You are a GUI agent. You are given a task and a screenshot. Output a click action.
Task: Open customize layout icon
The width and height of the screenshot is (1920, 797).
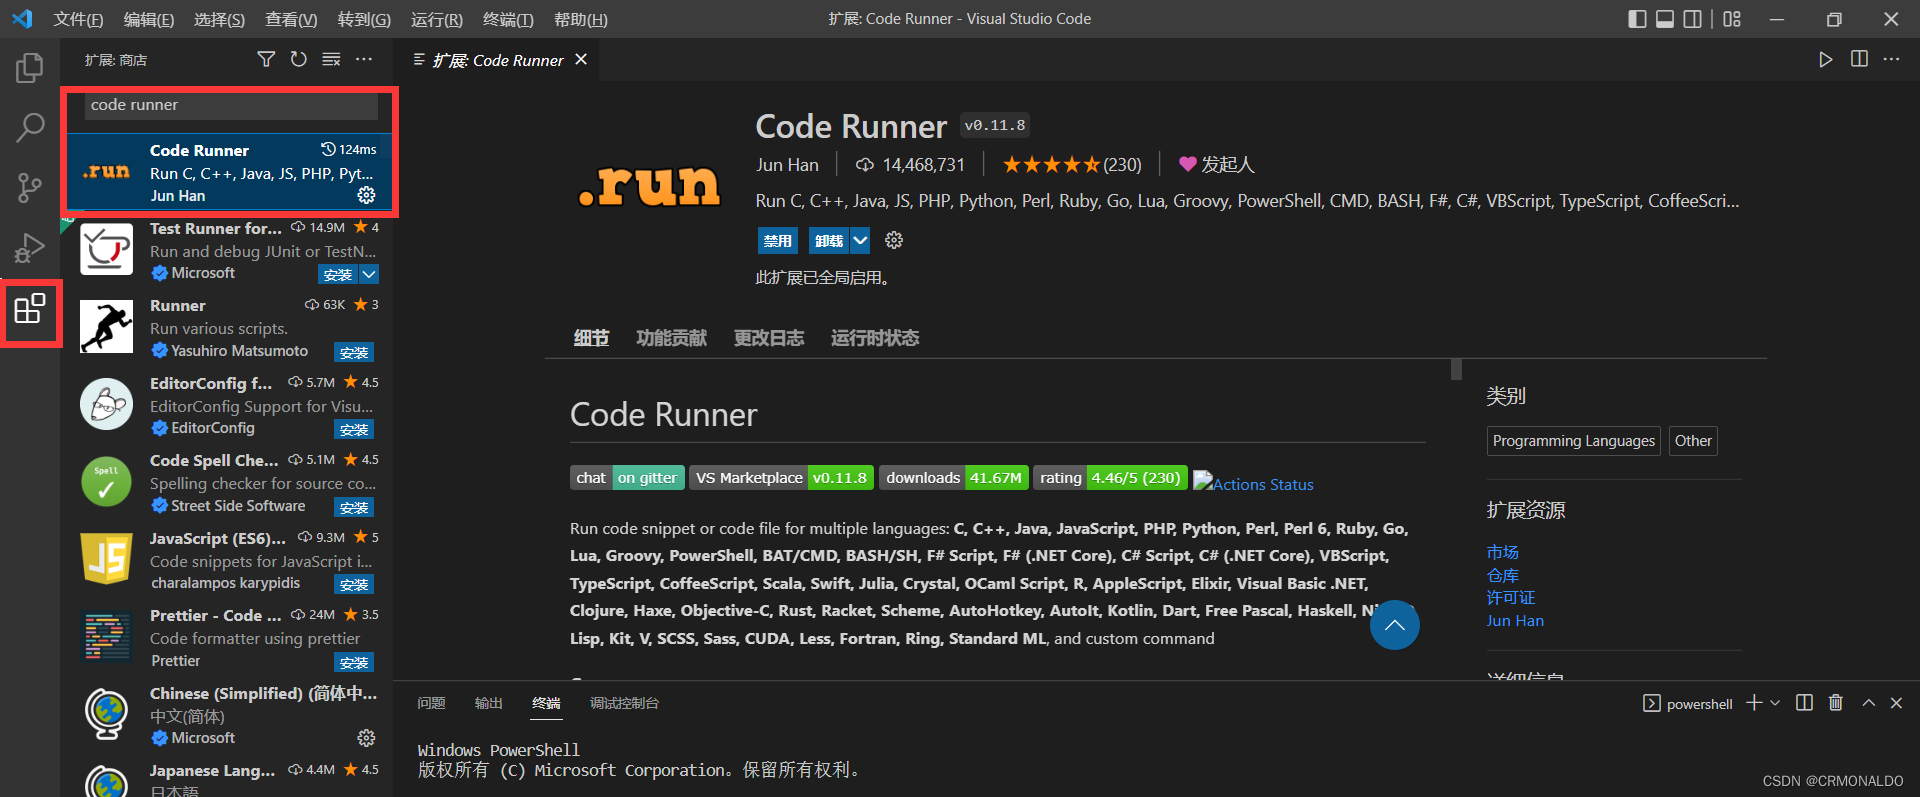pos(1732,19)
